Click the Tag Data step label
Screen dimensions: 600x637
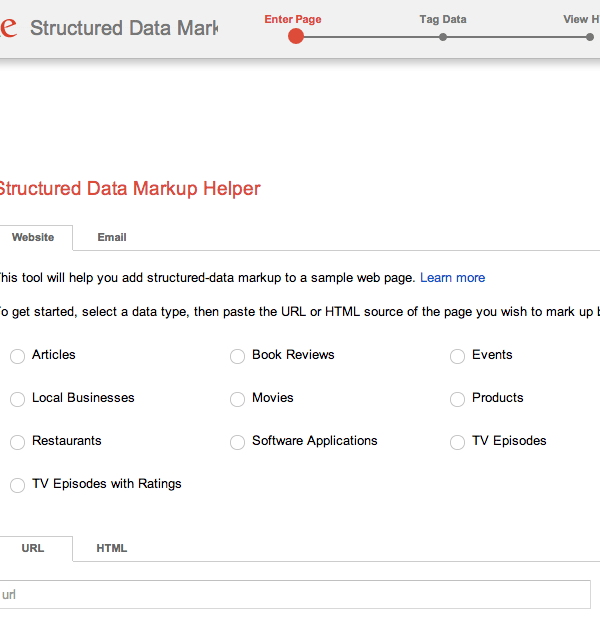tap(443, 19)
